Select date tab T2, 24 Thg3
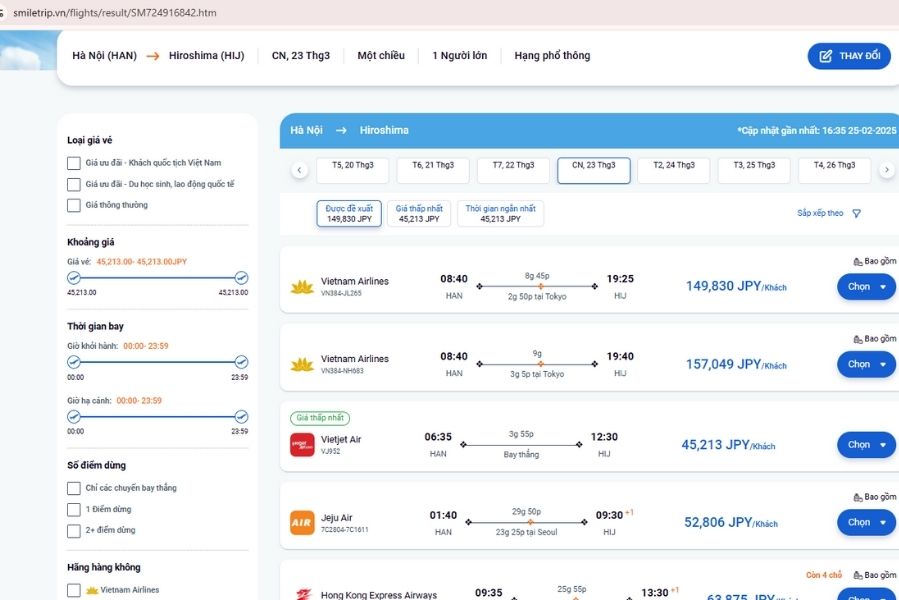This screenshot has width=899, height=600. coord(674,170)
